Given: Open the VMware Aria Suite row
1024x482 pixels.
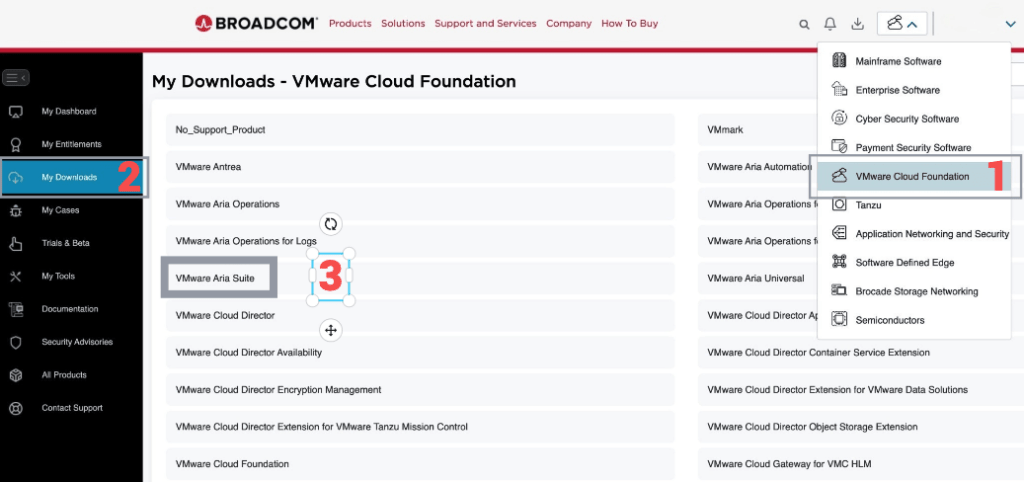Looking at the screenshot, I should coord(420,278).
